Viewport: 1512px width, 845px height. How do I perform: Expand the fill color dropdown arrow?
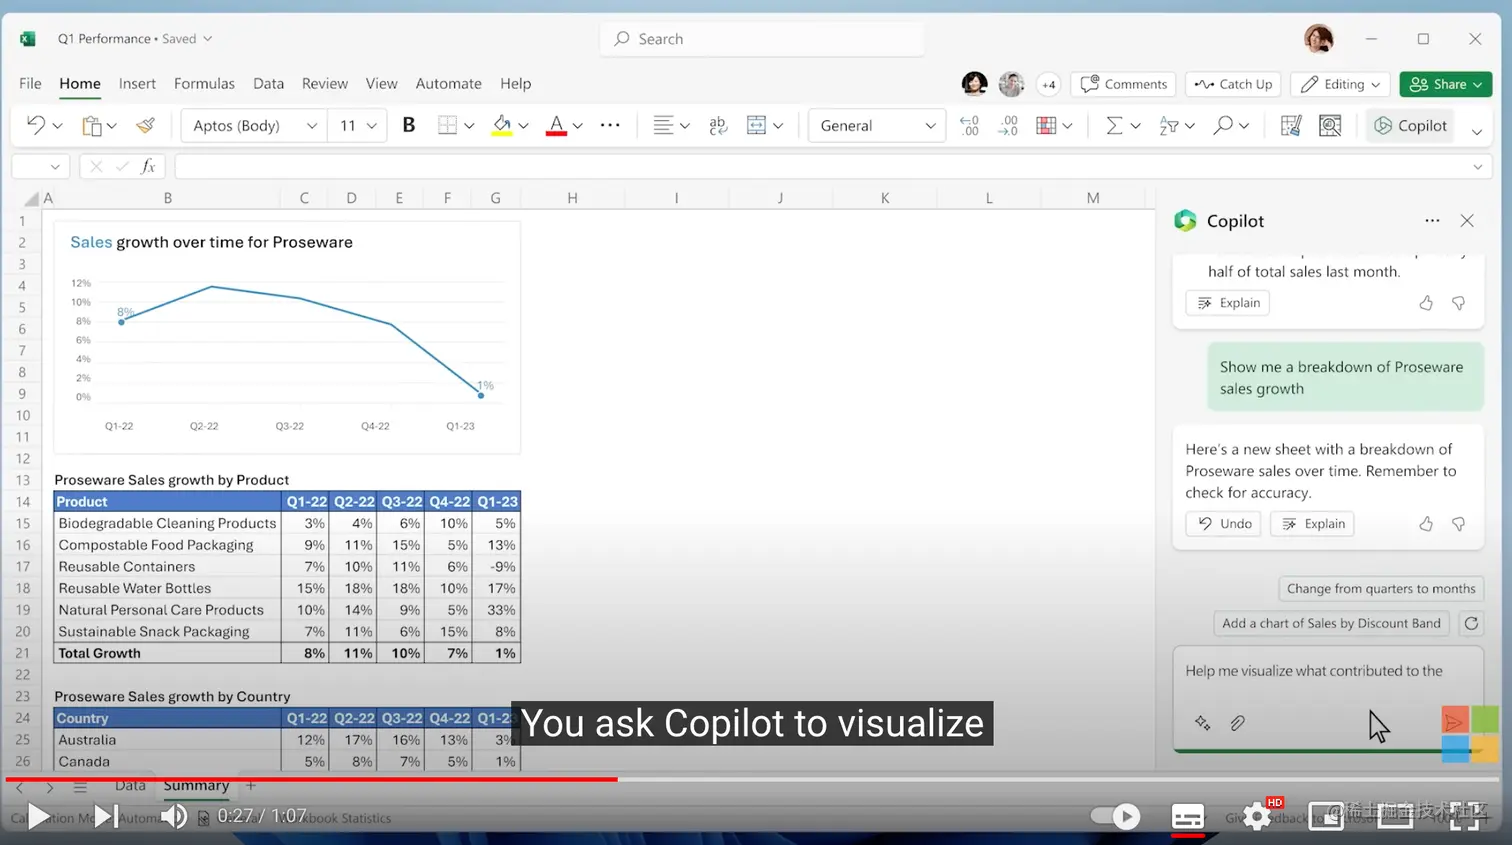coord(523,126)
